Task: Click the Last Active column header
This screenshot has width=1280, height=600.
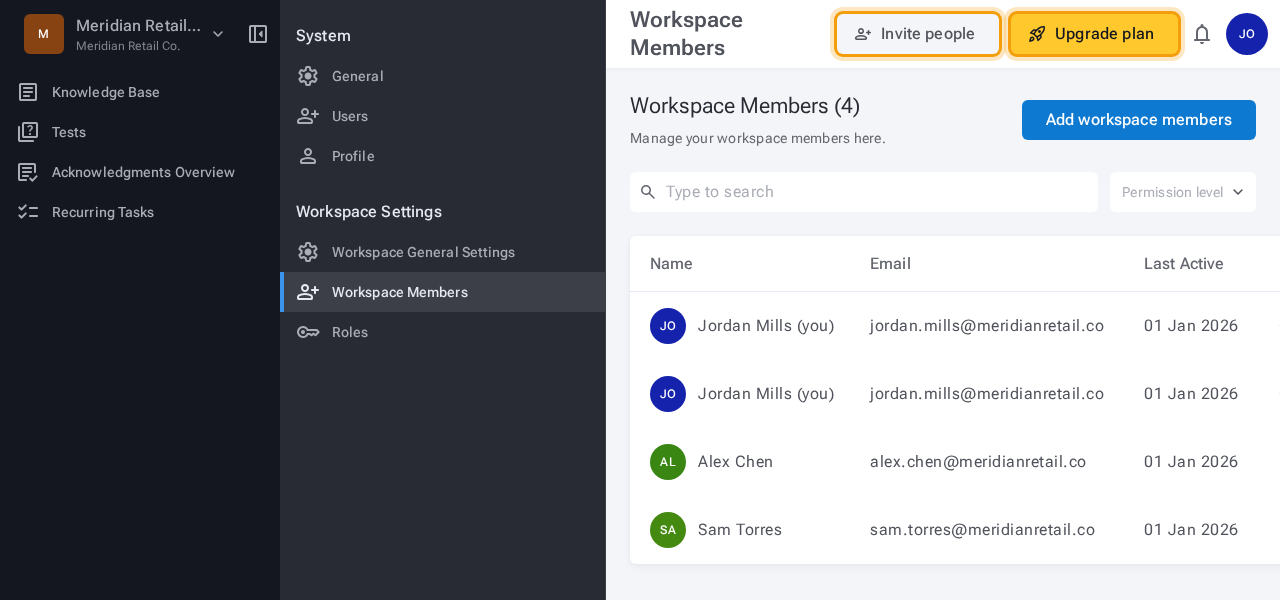Action: click(1184, 264)
